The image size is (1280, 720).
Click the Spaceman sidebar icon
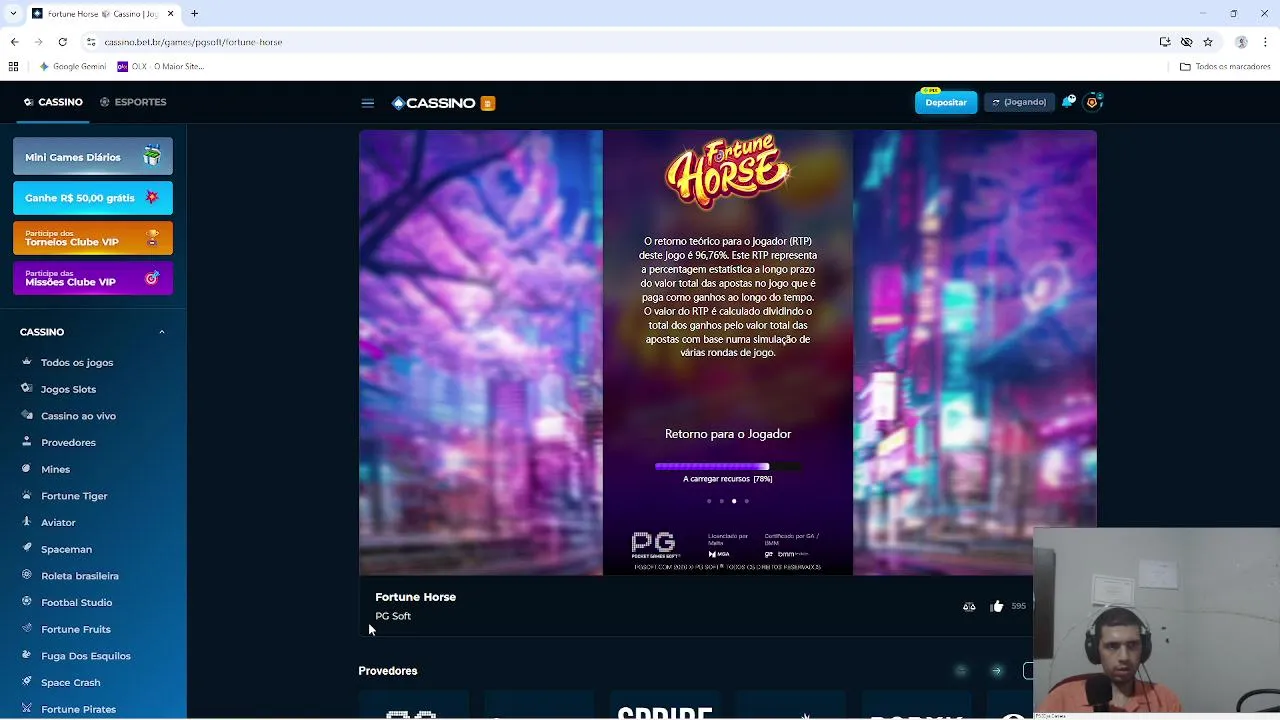[27, 548]
